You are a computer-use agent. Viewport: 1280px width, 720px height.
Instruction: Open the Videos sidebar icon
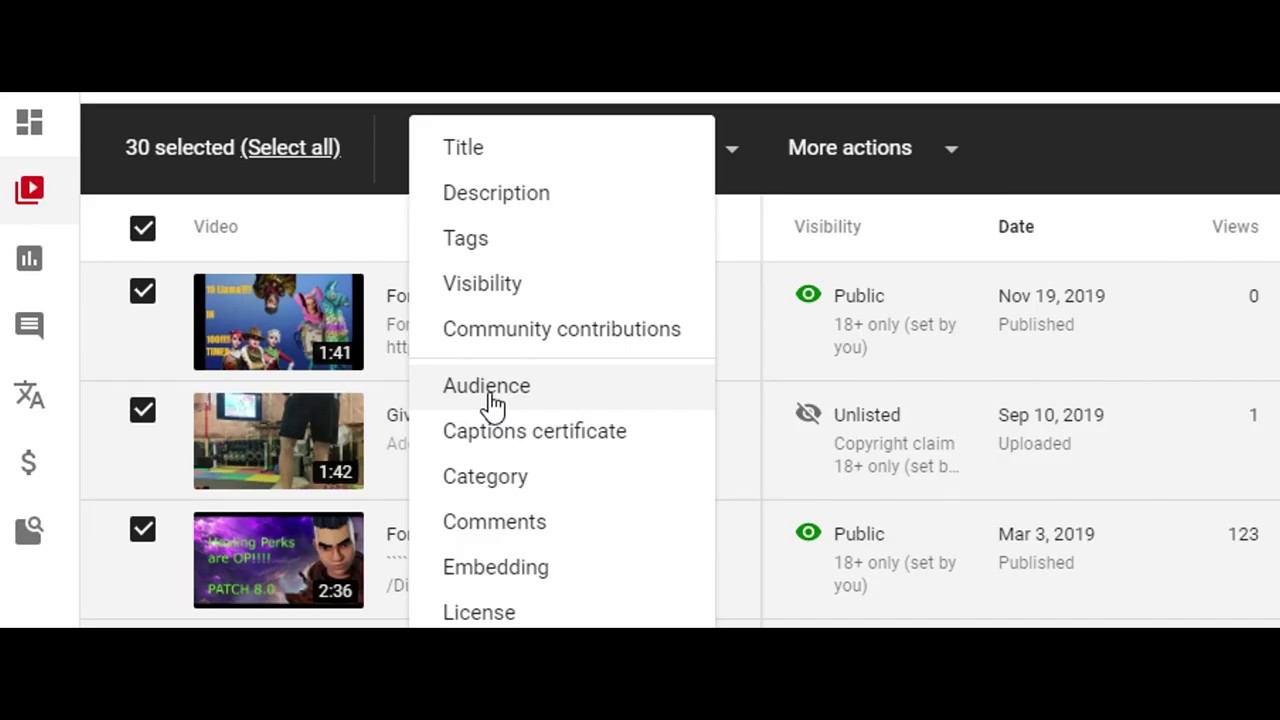pyautogui.click(x=30, y=189)
